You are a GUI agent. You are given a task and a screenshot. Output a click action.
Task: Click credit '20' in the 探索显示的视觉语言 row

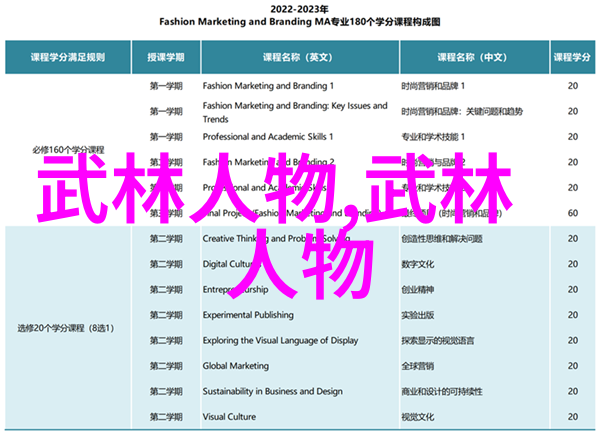click(x=573, y=340)
